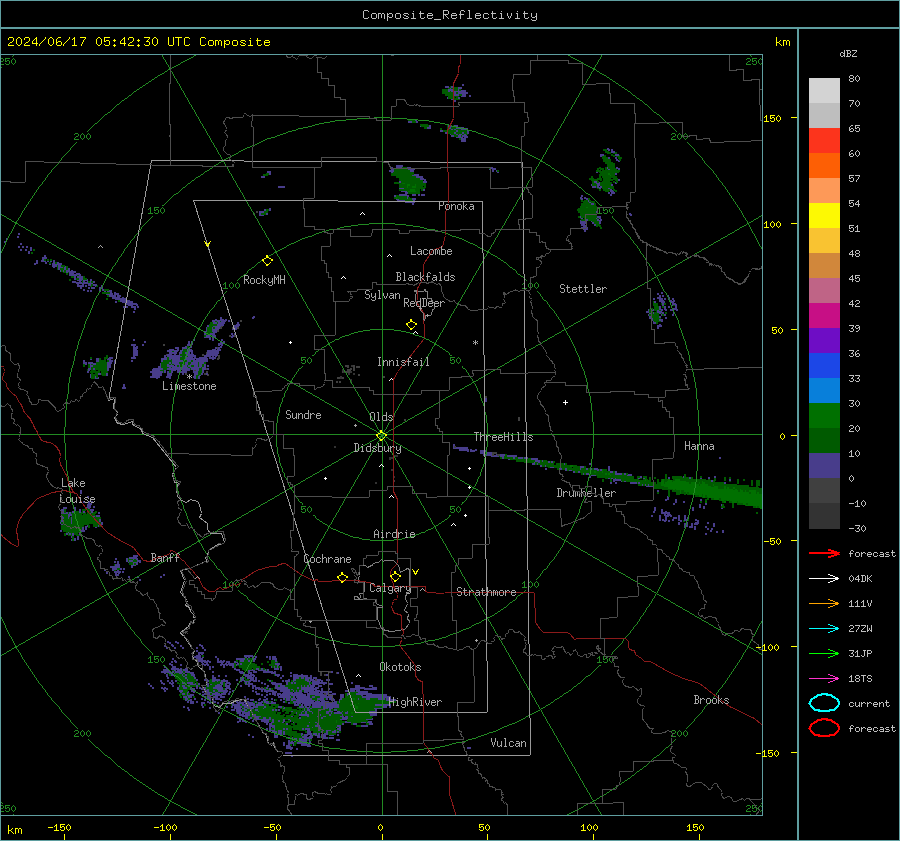Viewport: 900px width, 841px height.
Task: Click the Lake Louise label
Action: (78, 491)
